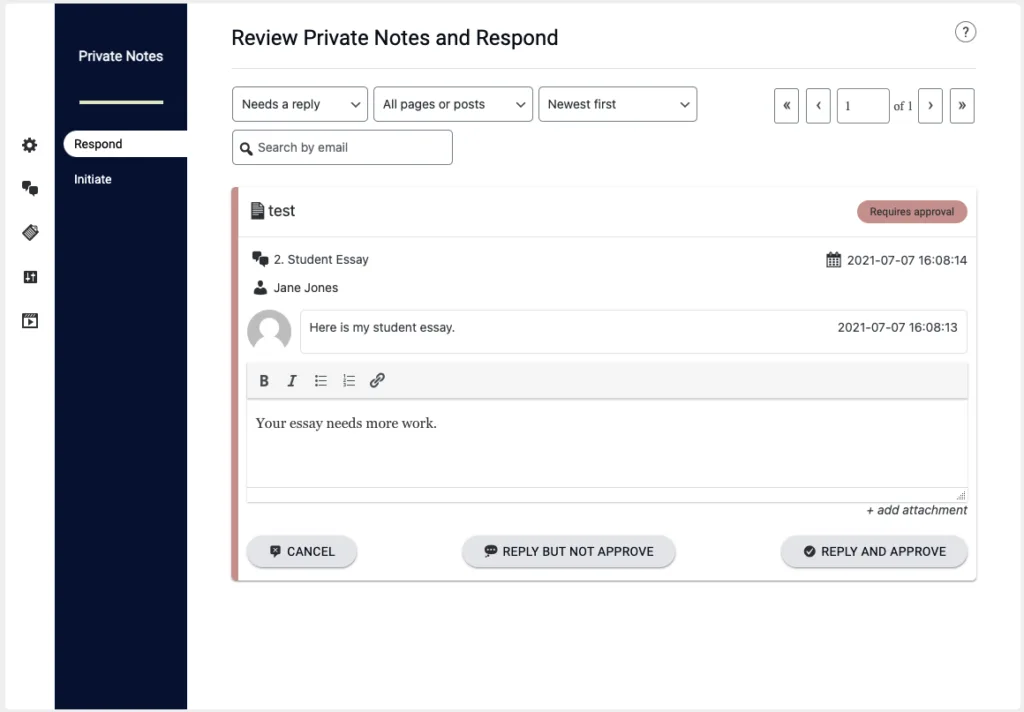The image size is (1024, 712).
Task: Click the person icon beside Jane Jones
Action: tap(260, 287)
